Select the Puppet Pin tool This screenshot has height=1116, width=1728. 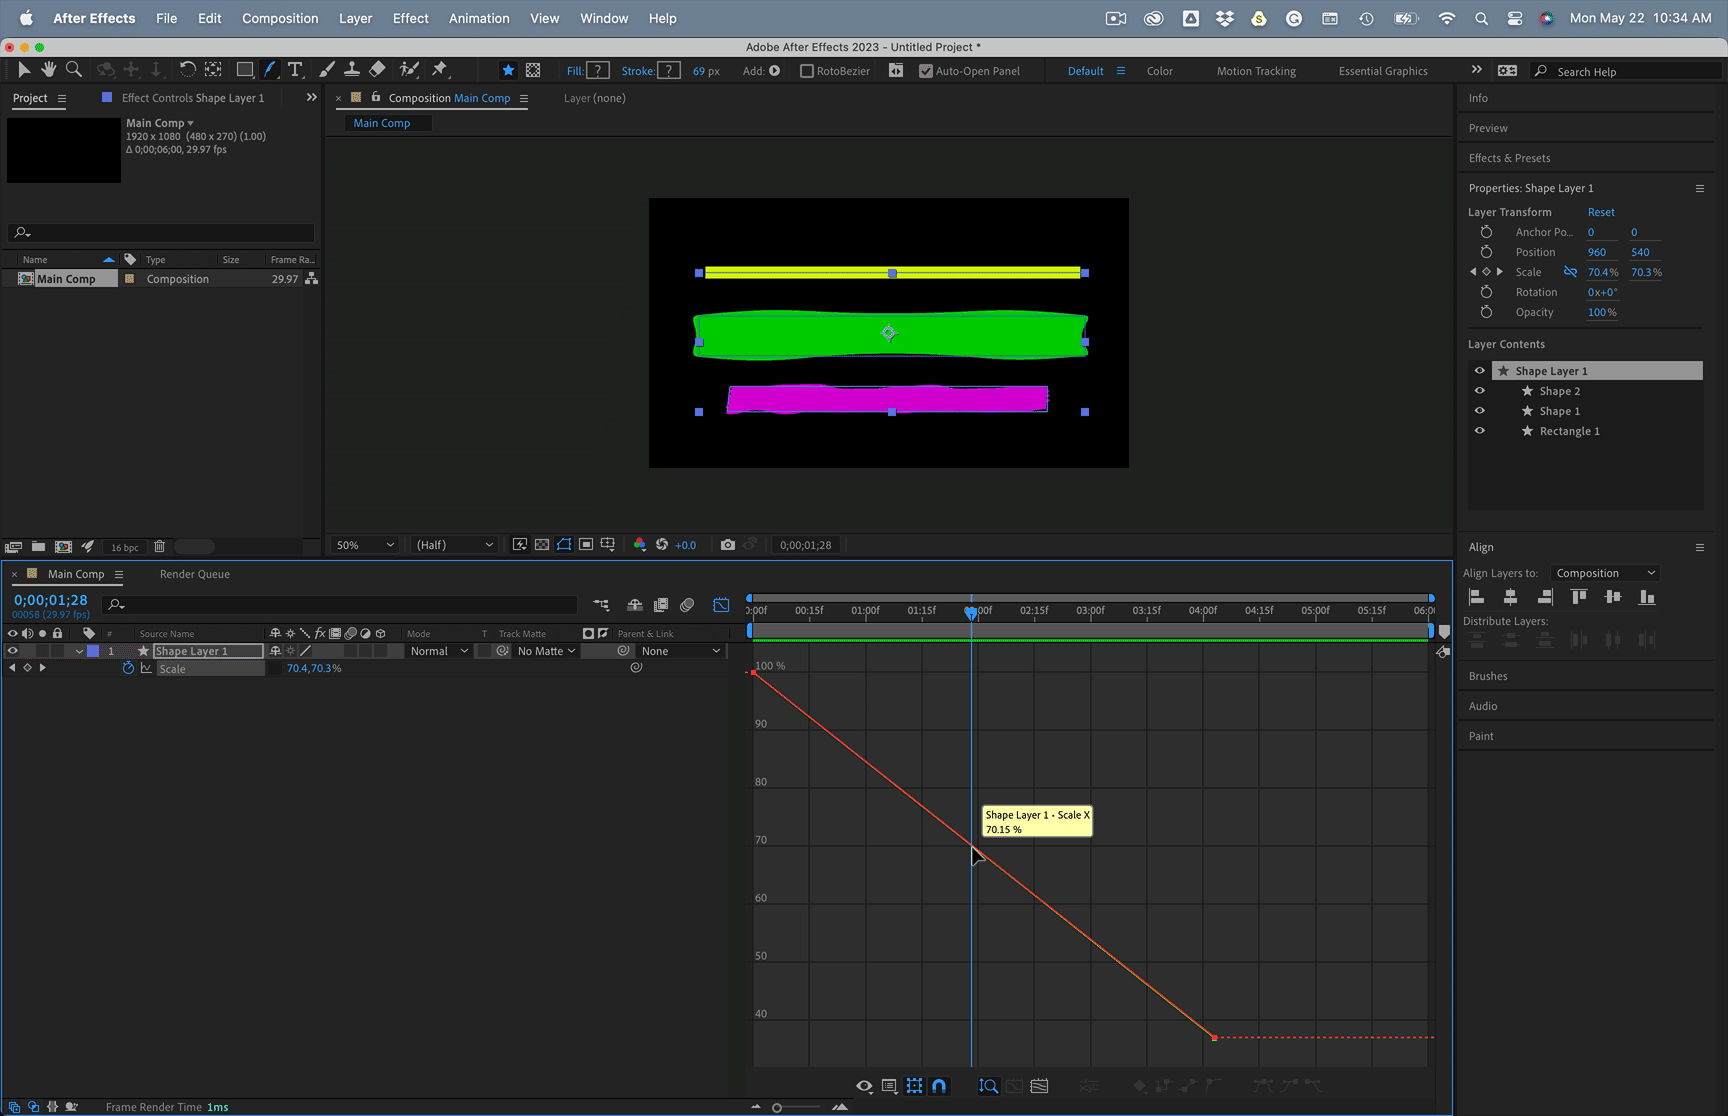[439, 69]
